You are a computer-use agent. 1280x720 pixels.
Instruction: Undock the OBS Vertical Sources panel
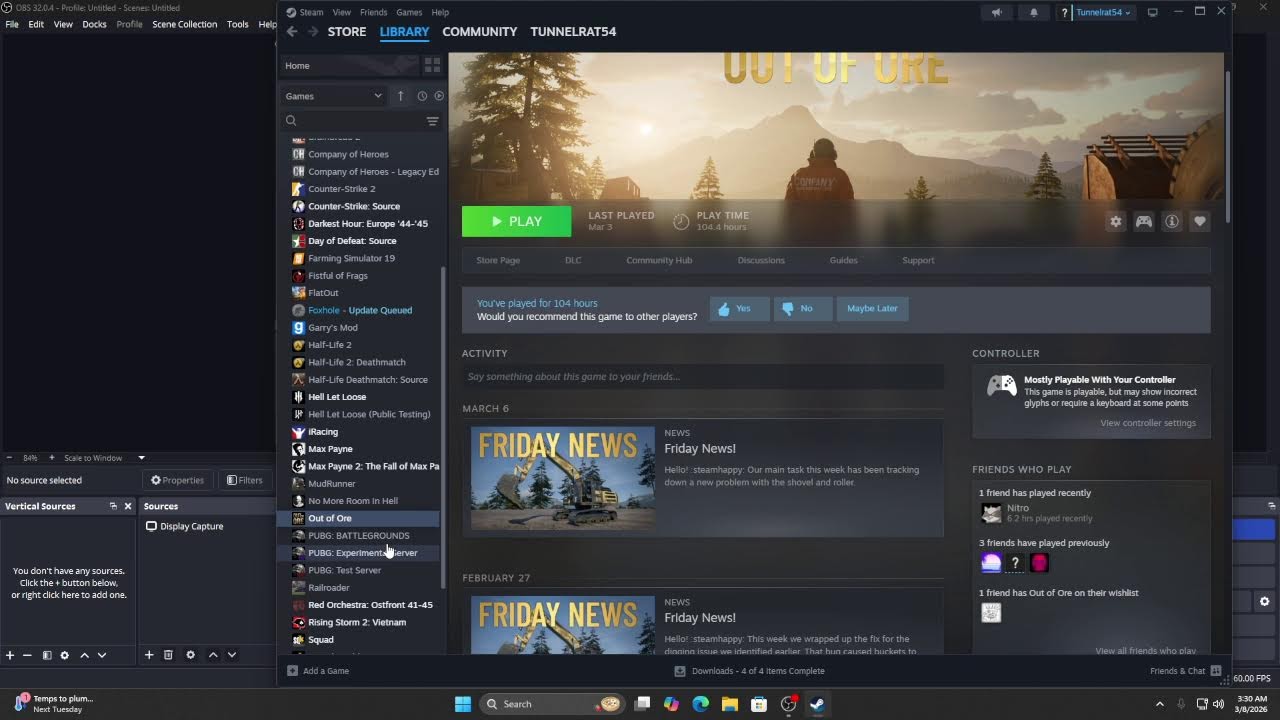point(113,506)
